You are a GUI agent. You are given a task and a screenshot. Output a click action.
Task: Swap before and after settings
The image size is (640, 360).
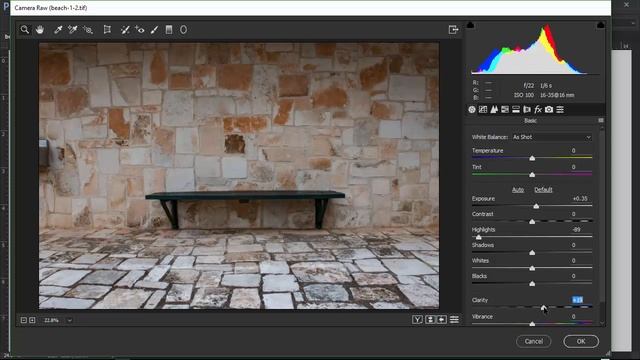point(430,320)
